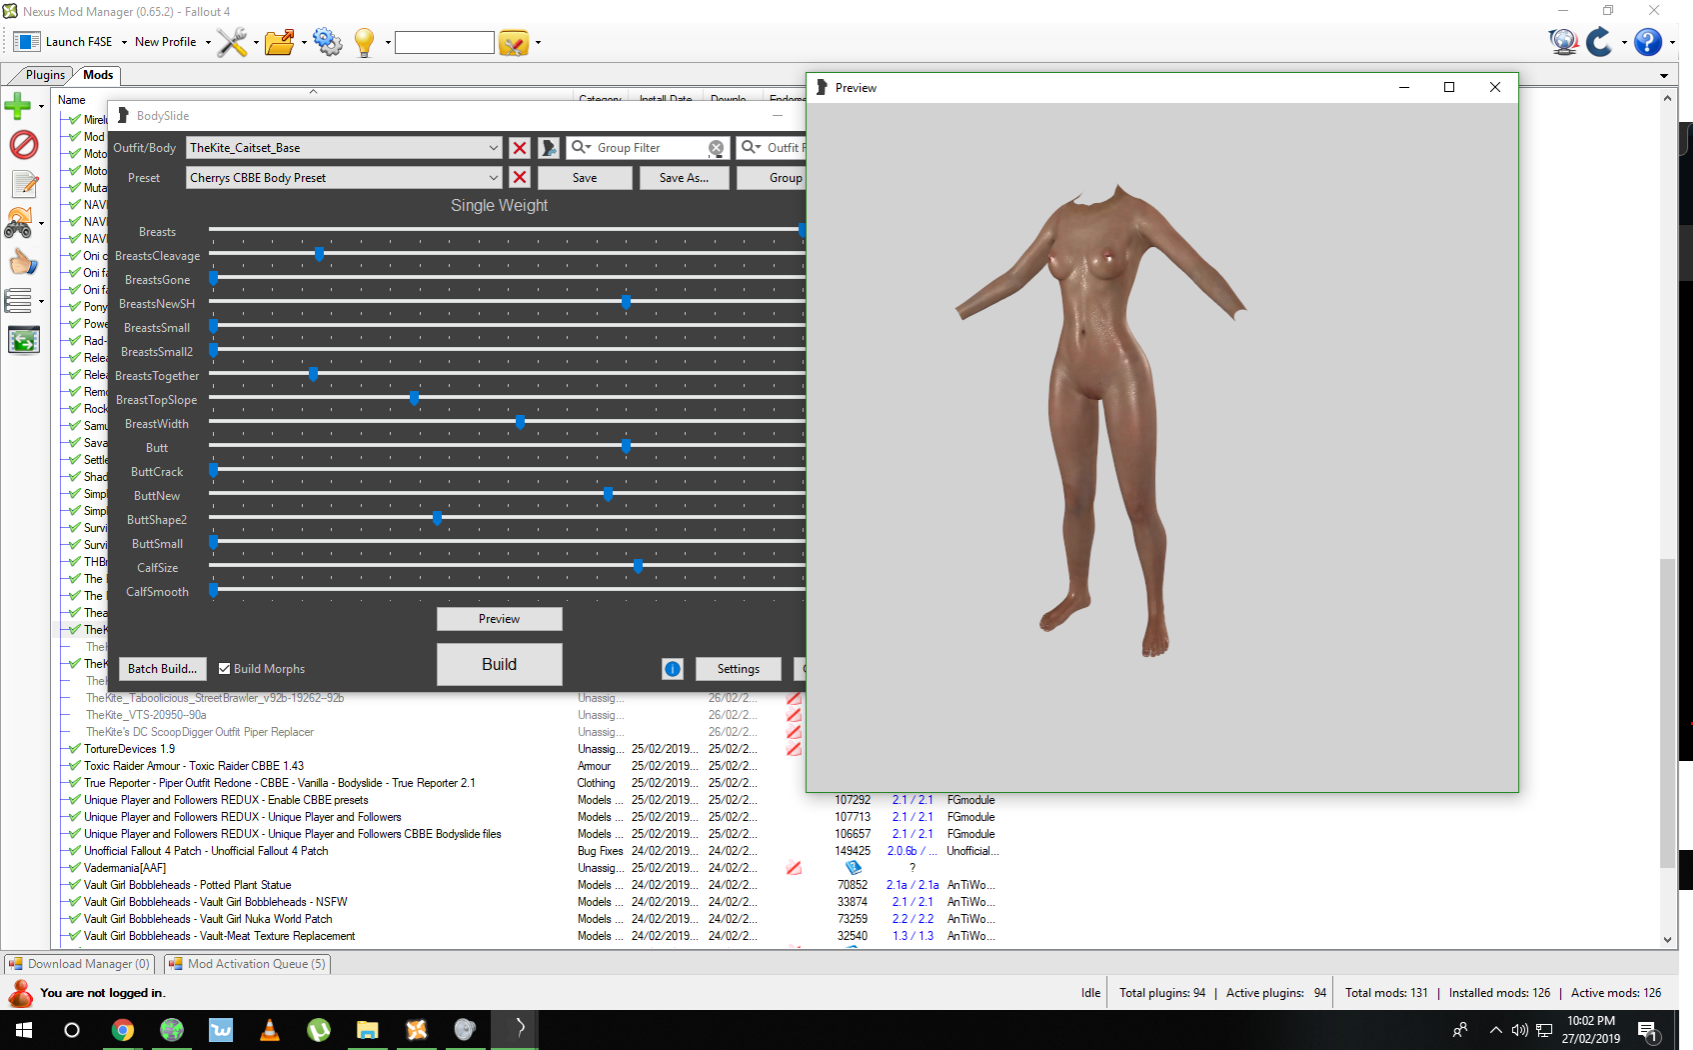
Task: Toggle the True Reporter mod checkmark
Action: click(x=75, y=783)
